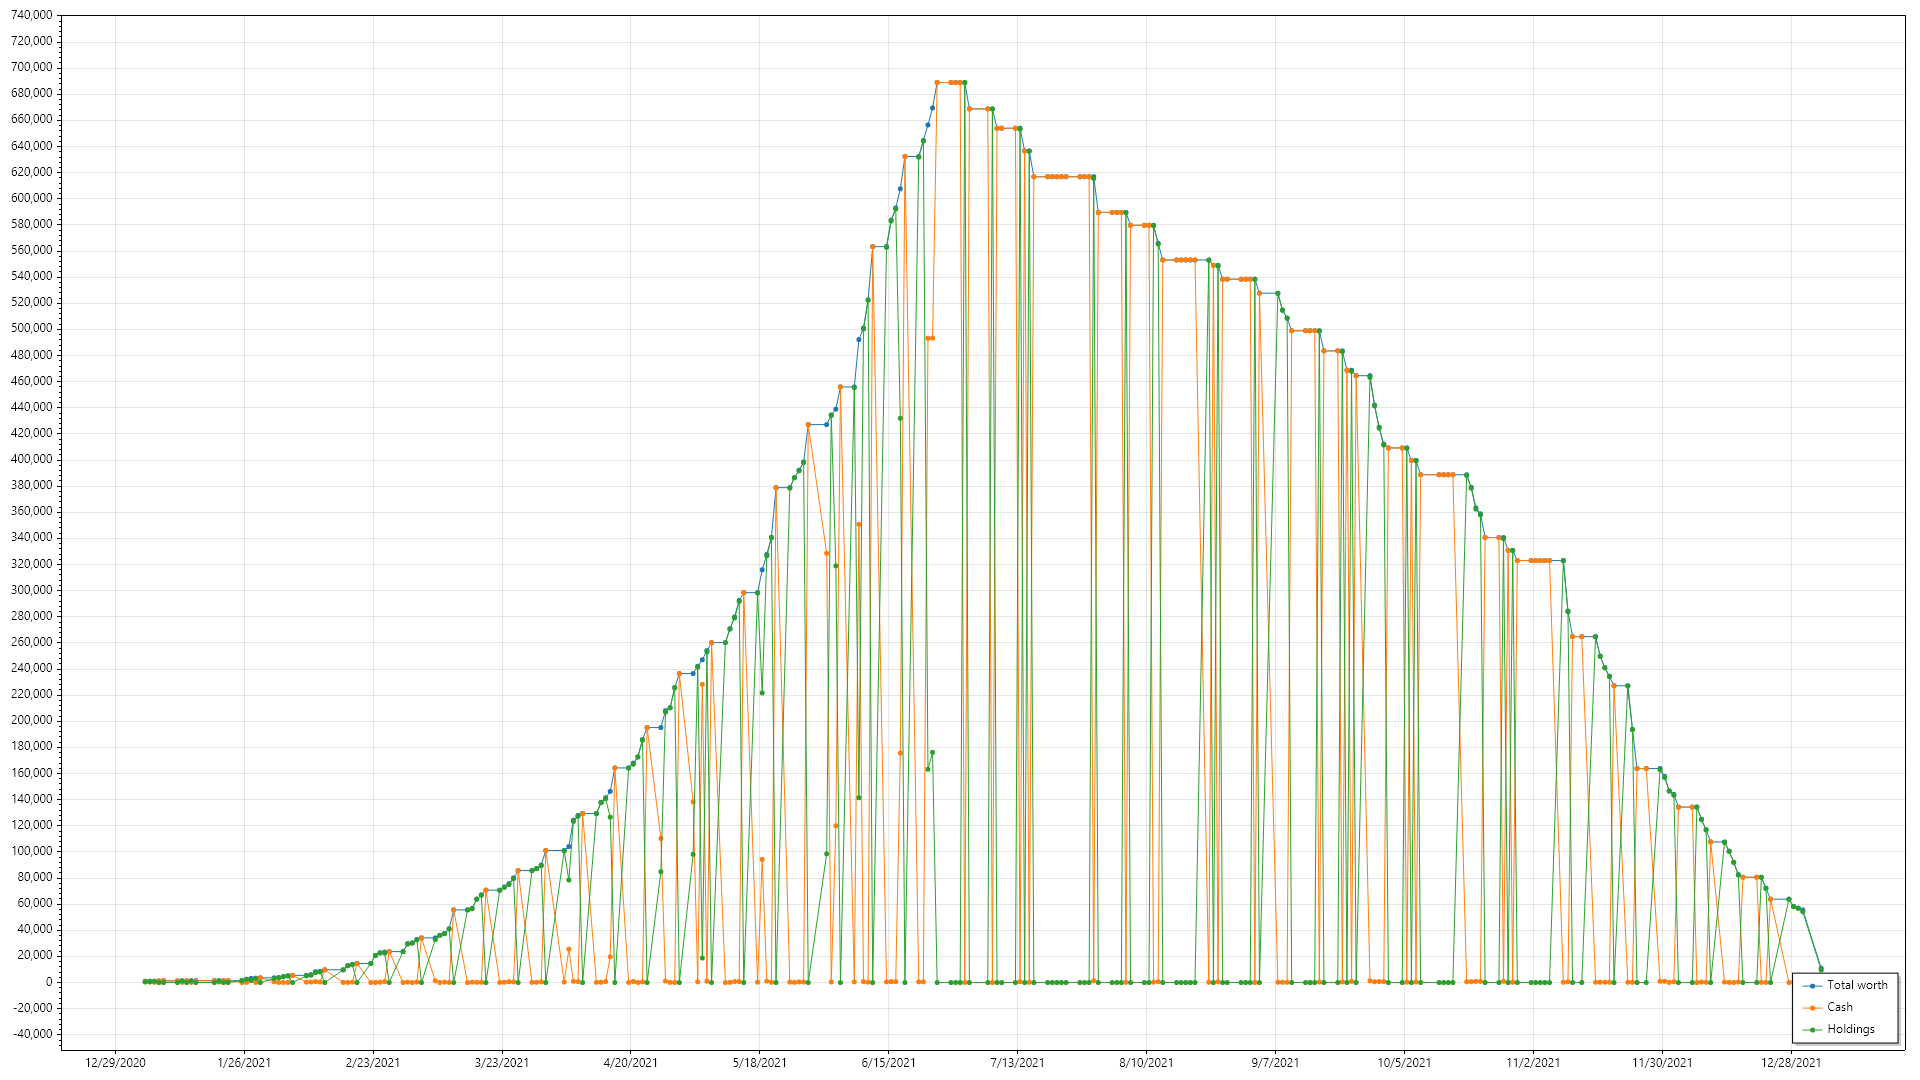Click the 740,000 y-axis label
This screenshot has width=1920, height=1080.
click(x=32, y=15)
